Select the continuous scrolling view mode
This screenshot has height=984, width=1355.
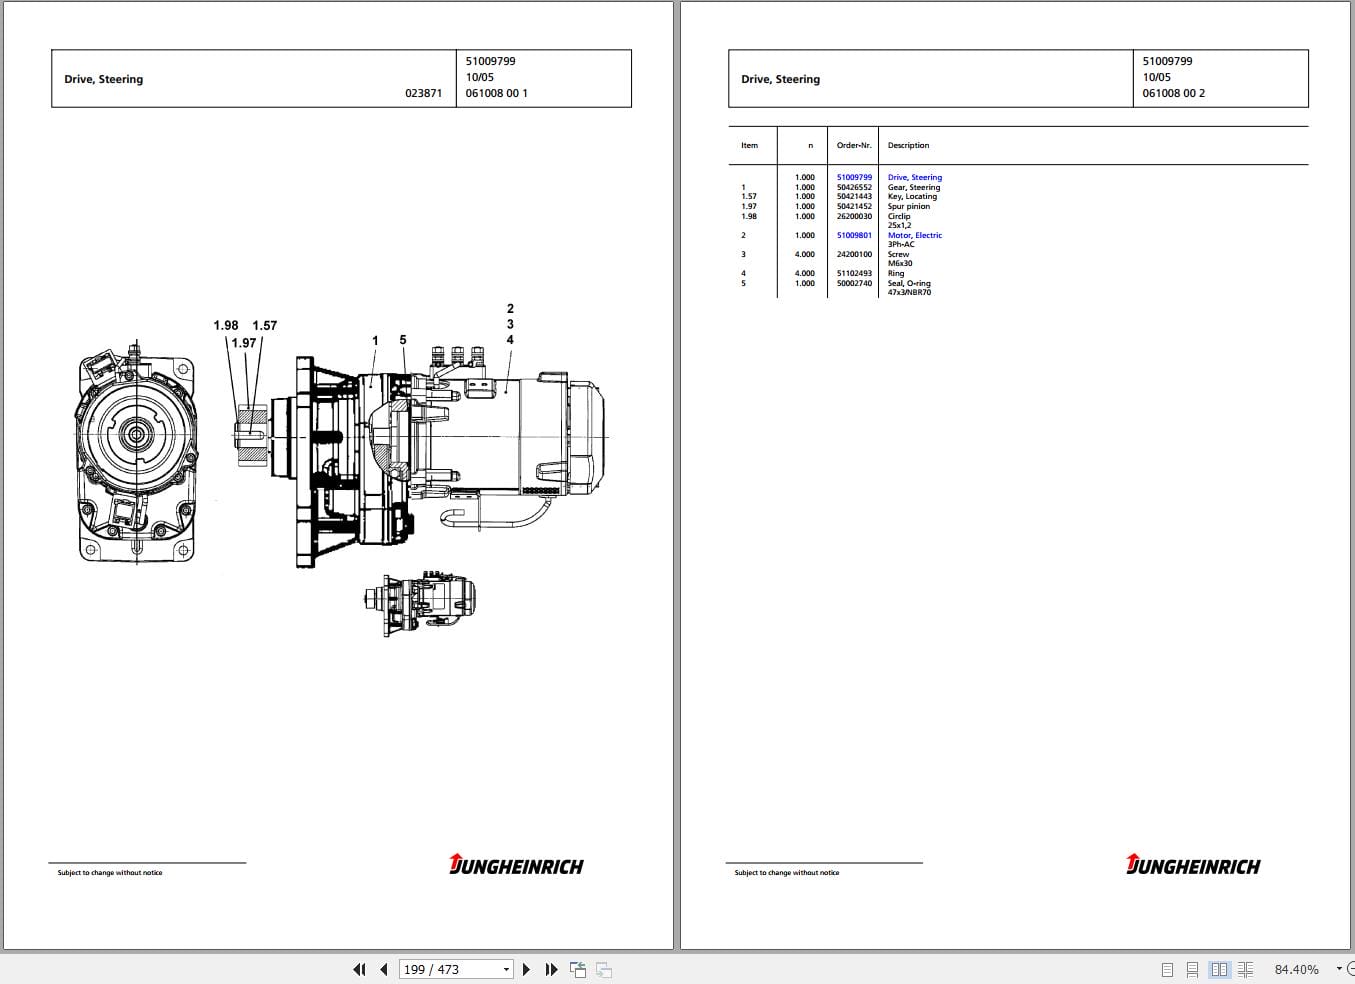coord(1192,969)
